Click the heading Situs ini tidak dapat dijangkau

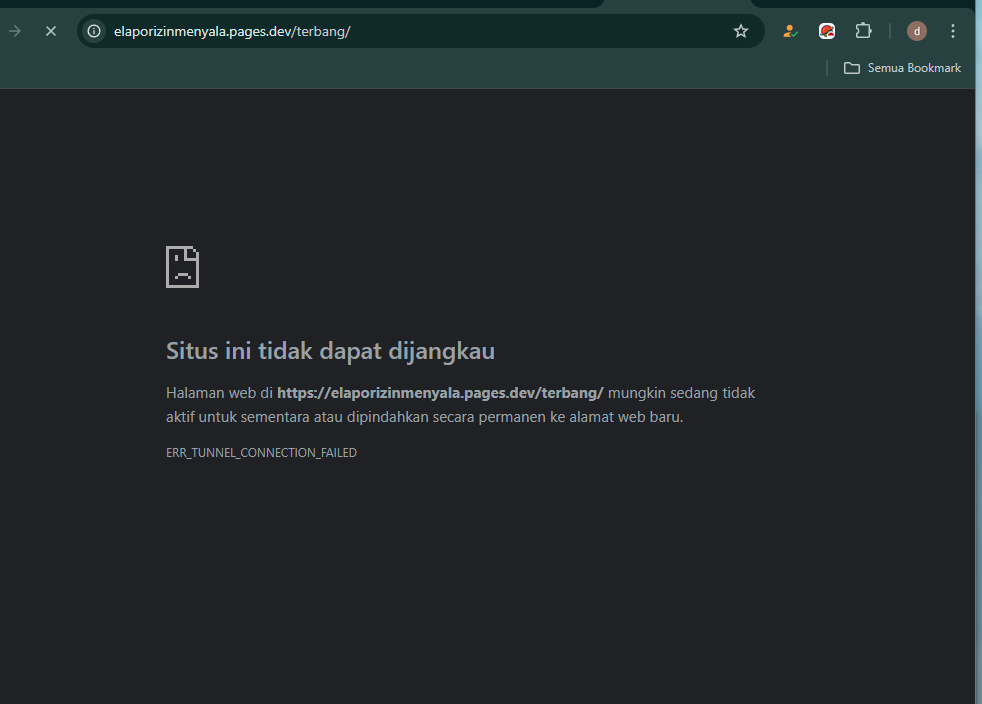330,351
